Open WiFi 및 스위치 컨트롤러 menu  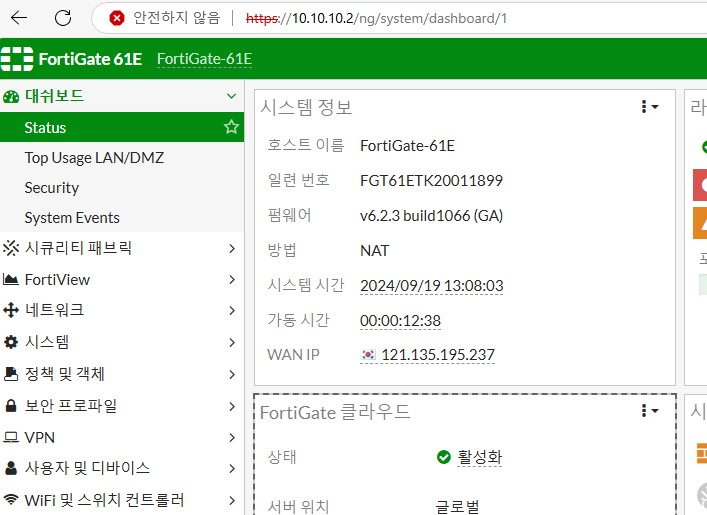104,500
